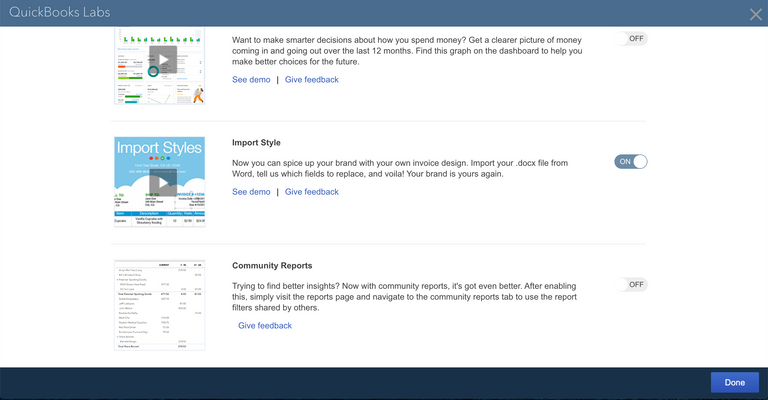The image size is (768, 400).
Task: Open See demo for spending graph feature
Action: [251, 79]
